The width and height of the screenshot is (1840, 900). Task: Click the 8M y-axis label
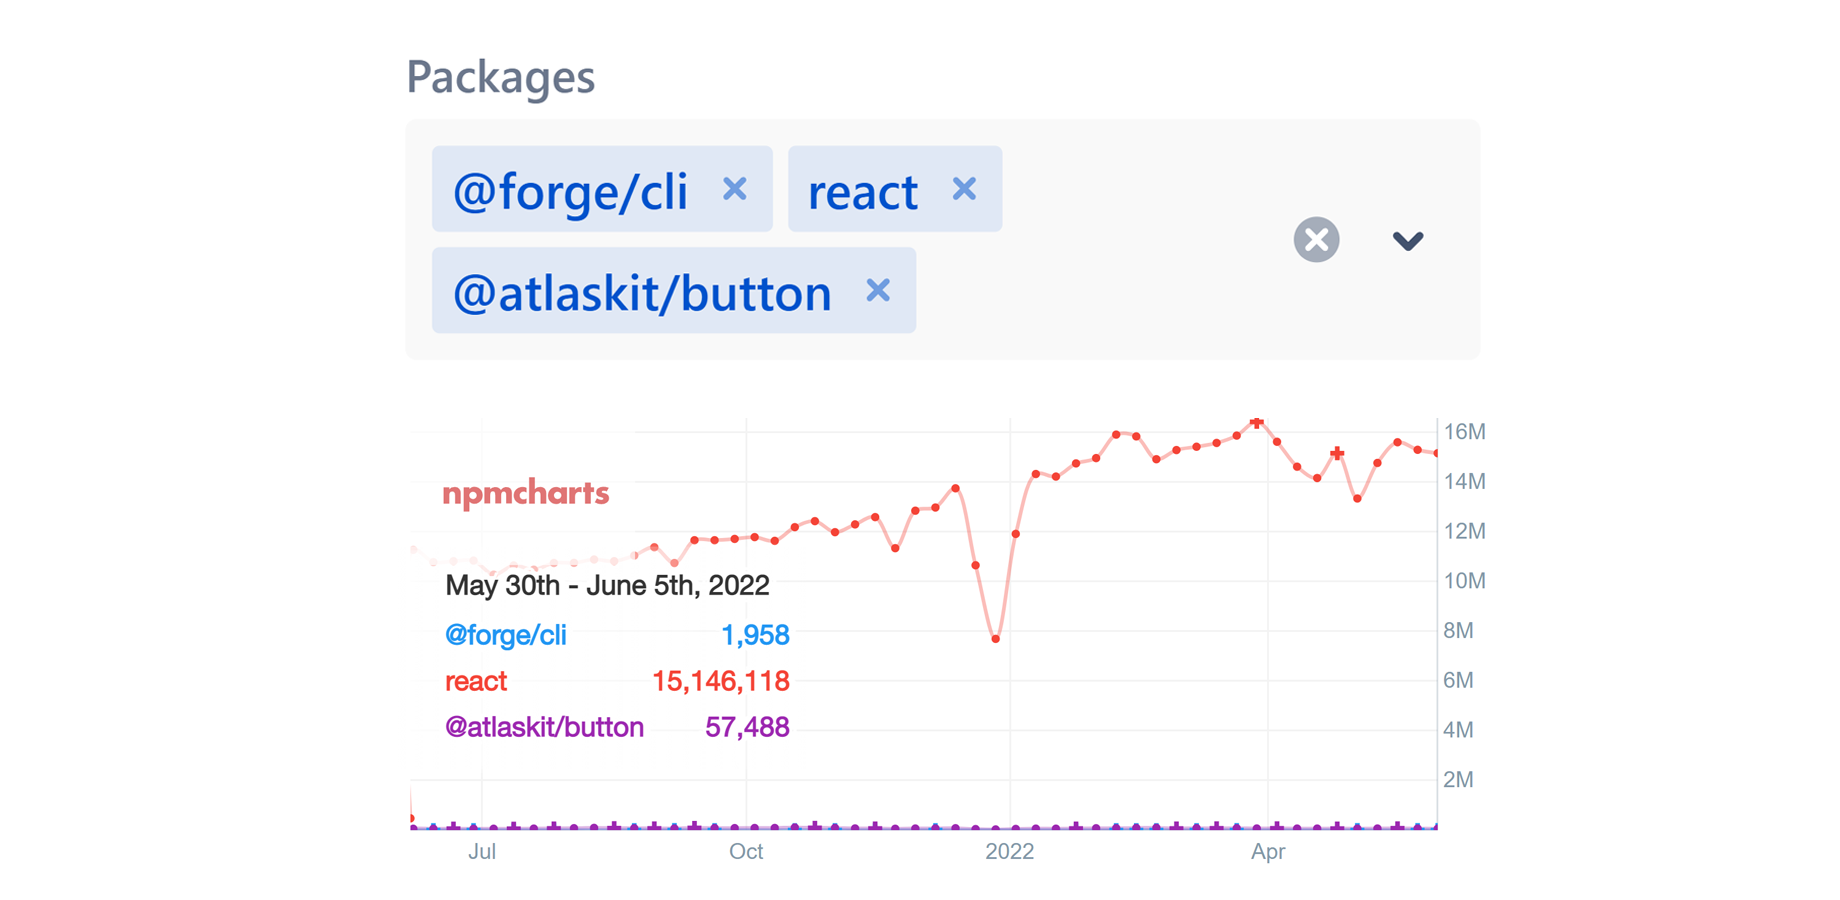tap(1459, 630)
